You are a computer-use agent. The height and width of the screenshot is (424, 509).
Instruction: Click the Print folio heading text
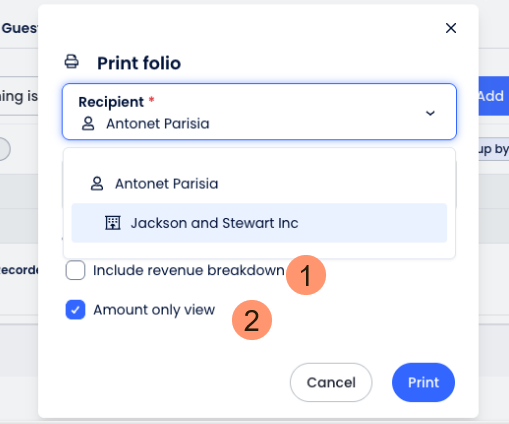(139, 63)
